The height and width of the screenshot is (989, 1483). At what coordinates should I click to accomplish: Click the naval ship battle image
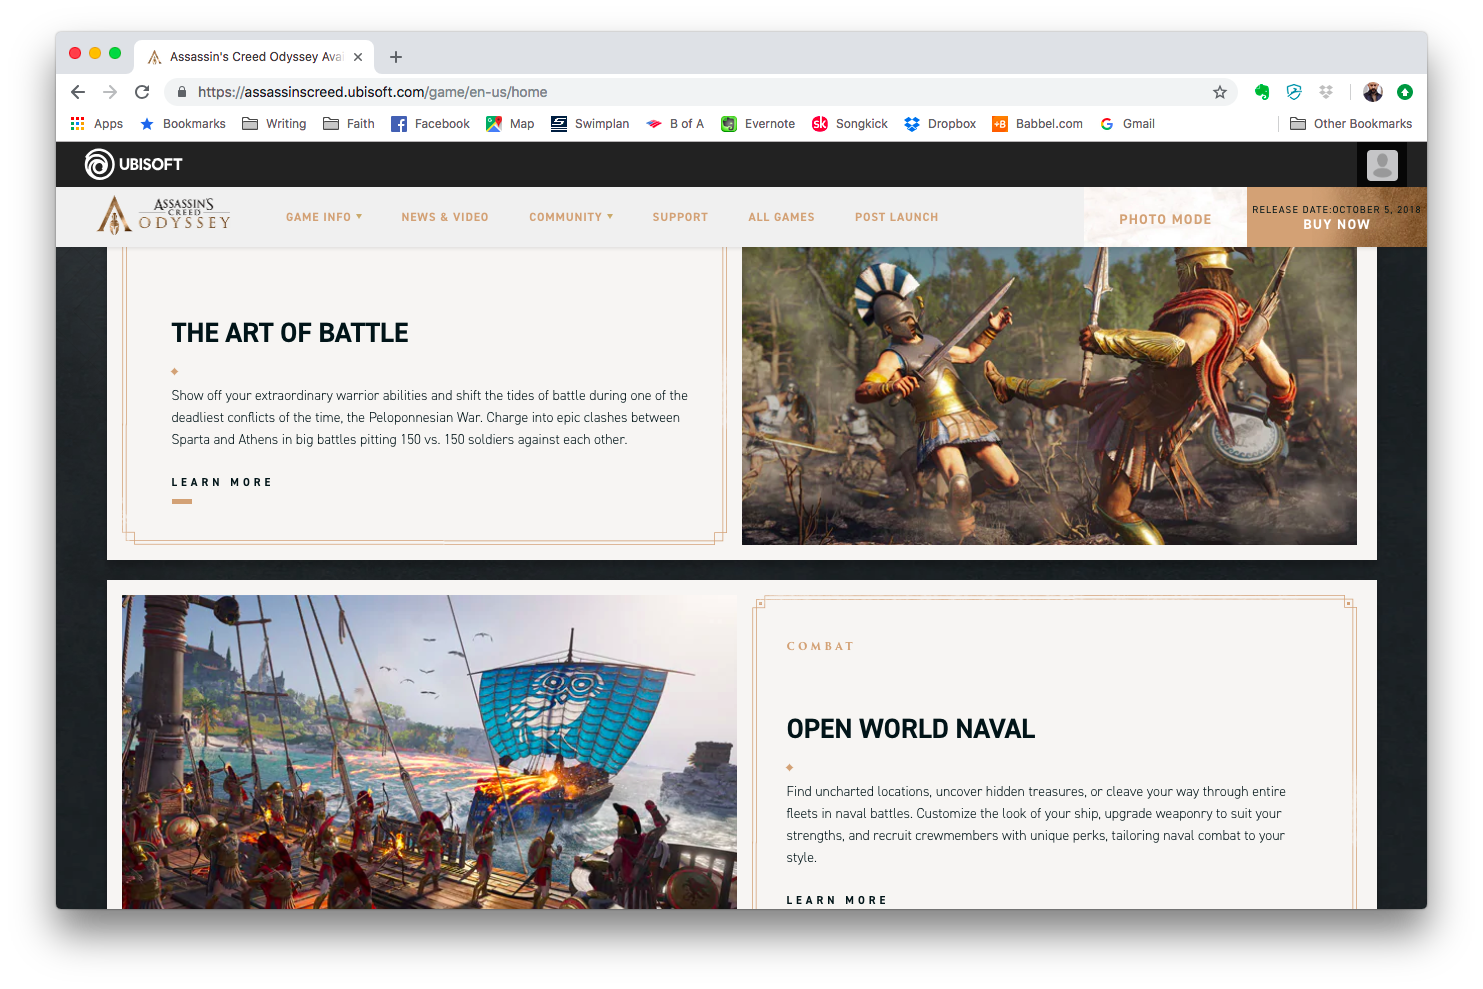[429, 752]
